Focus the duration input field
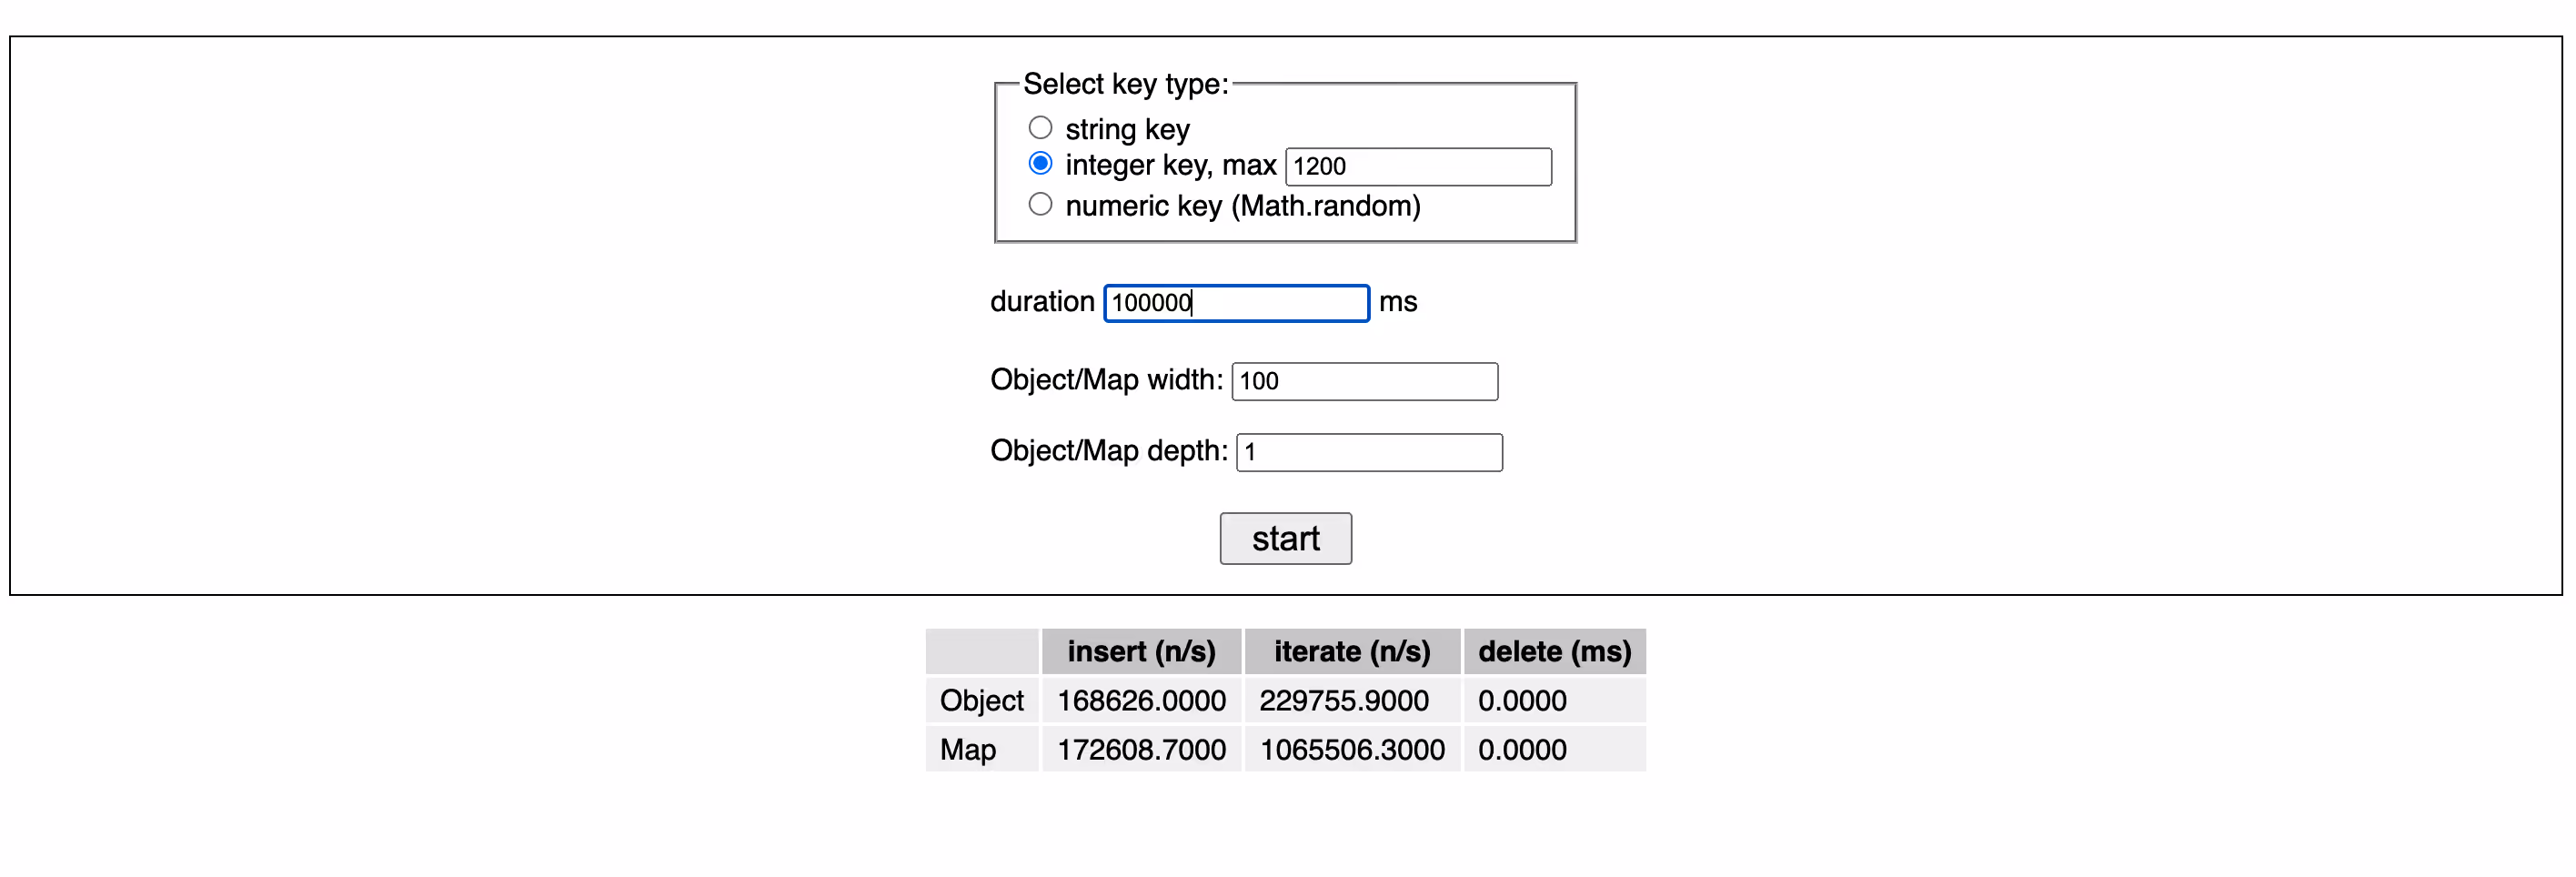Viewport: 2576px width, 877px height. (1236, 303)
